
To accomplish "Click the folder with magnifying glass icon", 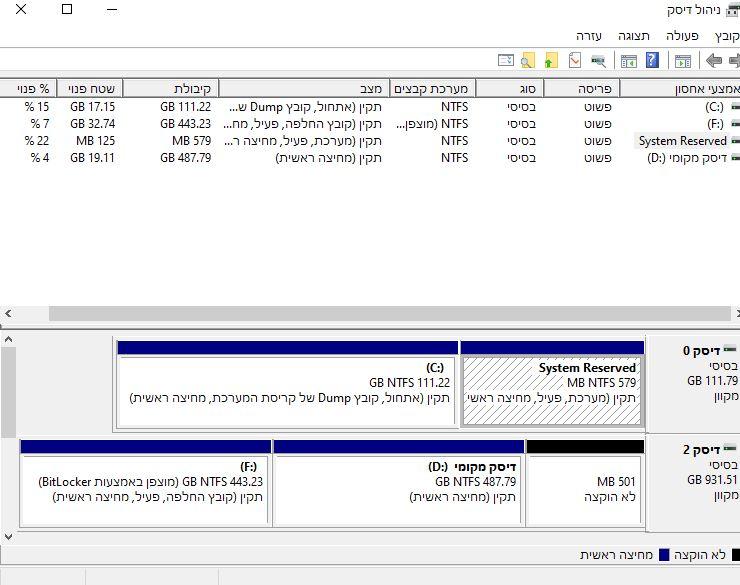I will point(527,60).
